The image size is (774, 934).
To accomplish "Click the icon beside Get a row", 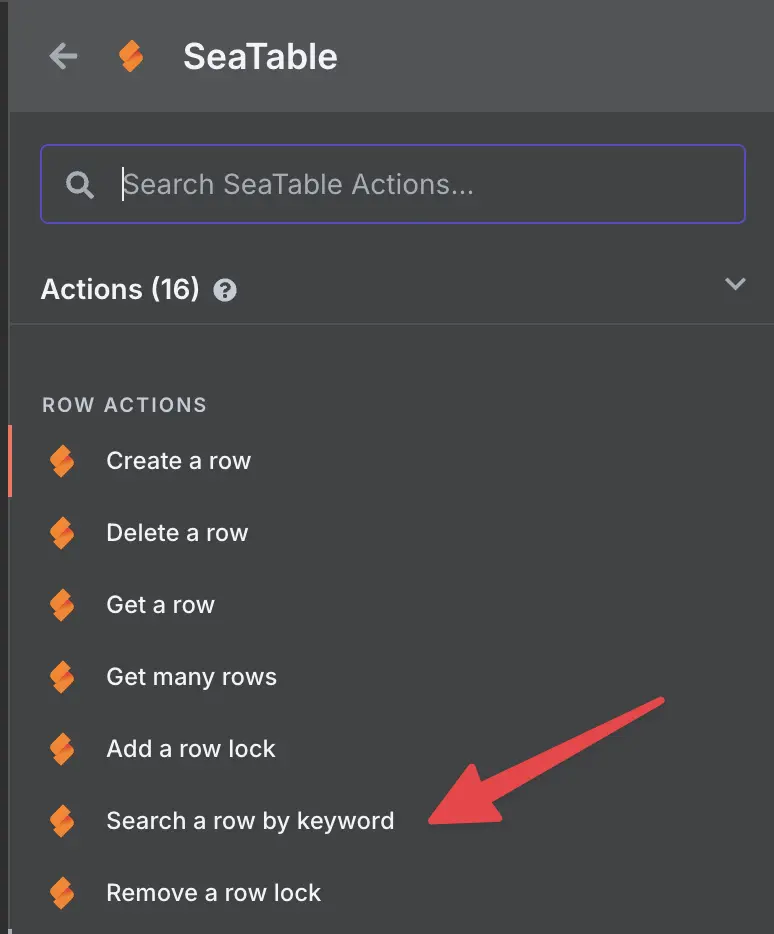I will pyautogui.click(x=62, y=605).
